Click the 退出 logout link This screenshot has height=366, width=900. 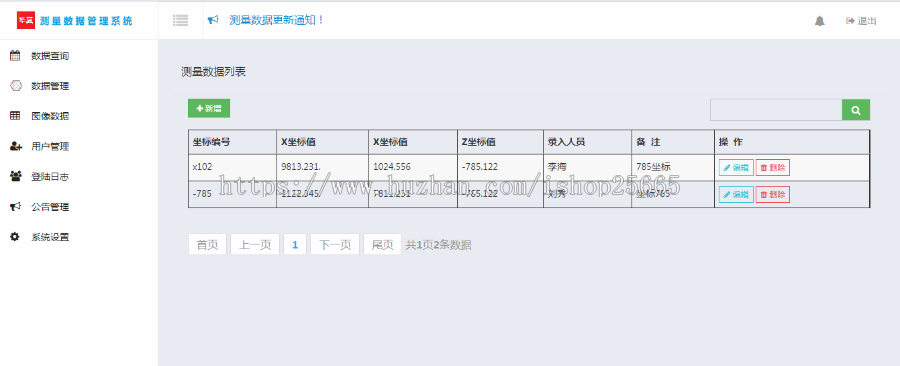point(861,21)
